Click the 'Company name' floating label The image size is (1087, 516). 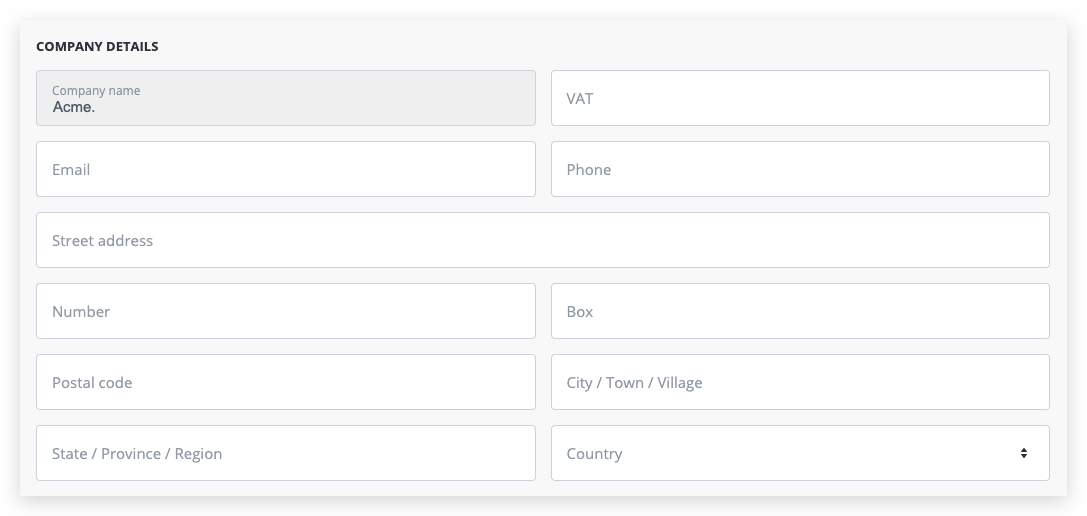(x=96, y=90)
